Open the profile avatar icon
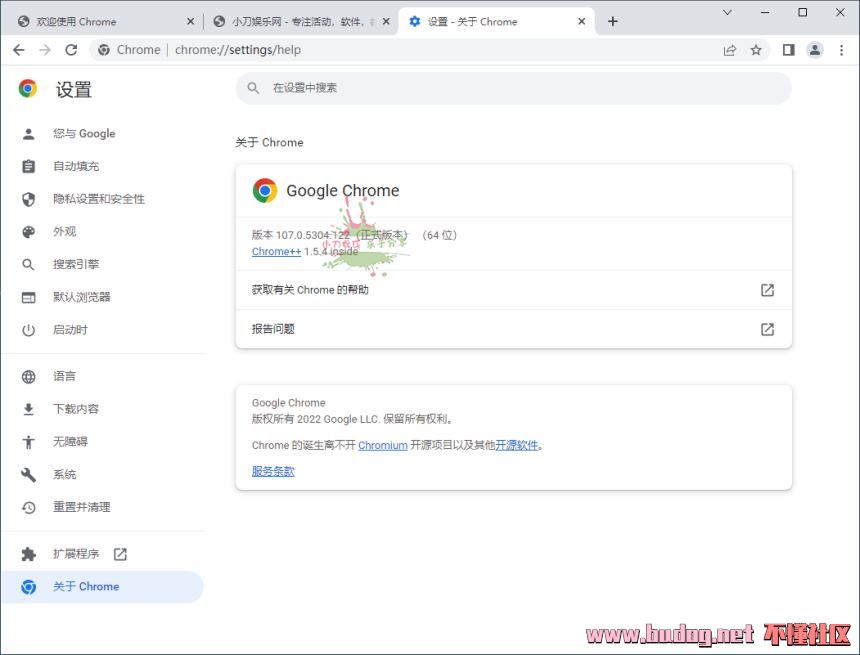The height and width of the screenshot is (655, 860). (815, 50)
